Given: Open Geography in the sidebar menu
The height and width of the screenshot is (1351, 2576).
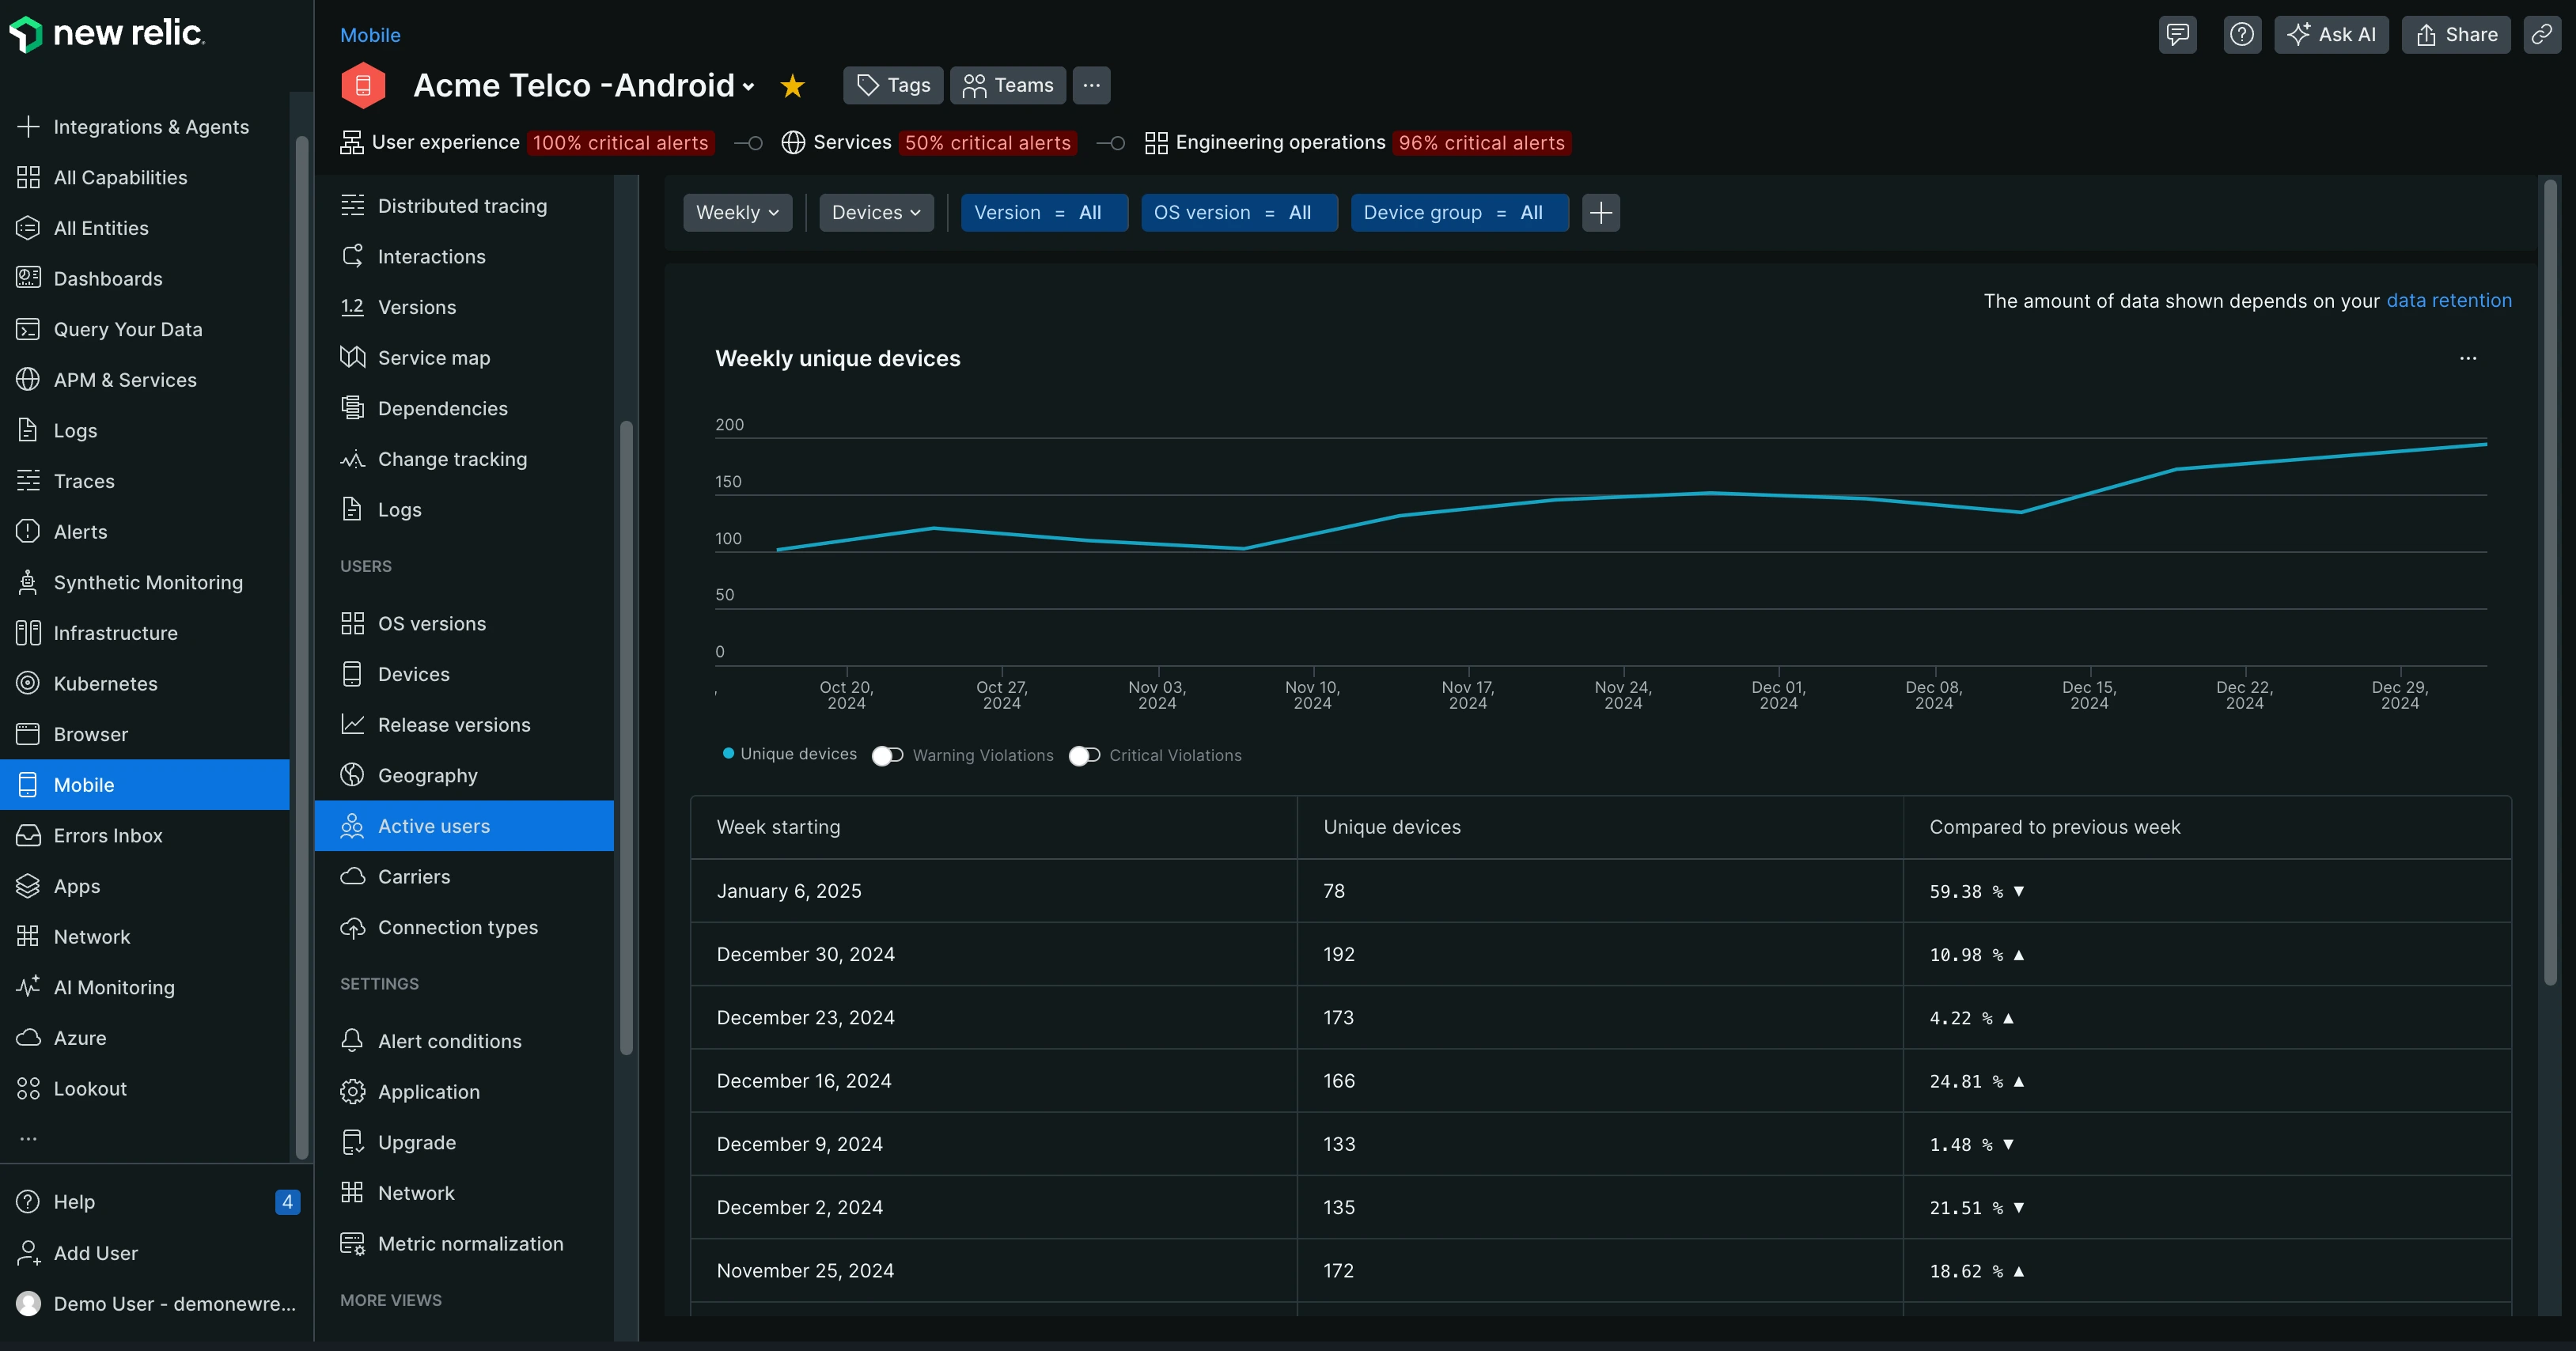Looking at the screenshot, I should 427,776.
